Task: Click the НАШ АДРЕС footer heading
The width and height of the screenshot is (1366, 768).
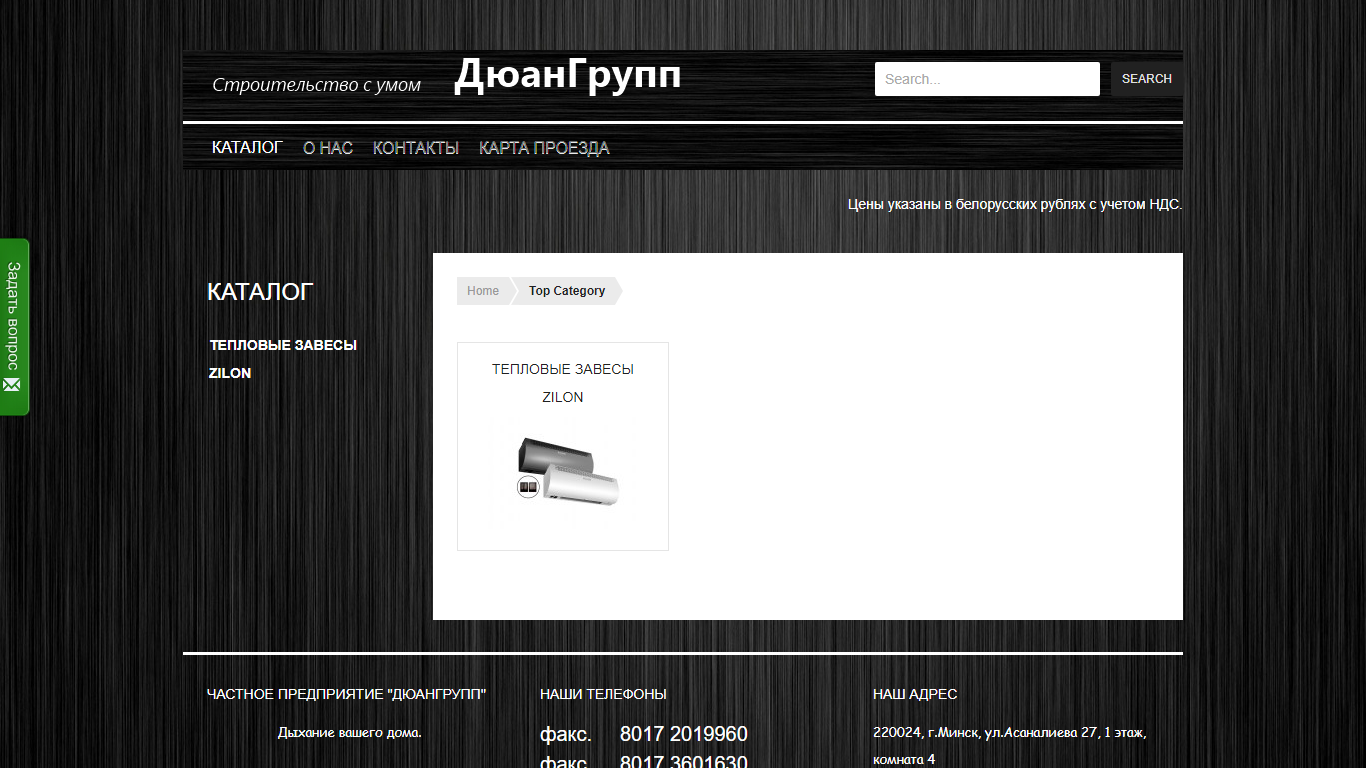Action: [x=915, y=694]
